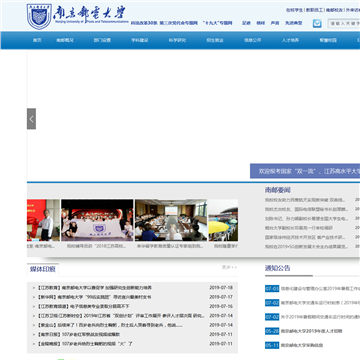360x360 pixels.
Task: Click the conference room meeting thumbnail
Action: 171,220
